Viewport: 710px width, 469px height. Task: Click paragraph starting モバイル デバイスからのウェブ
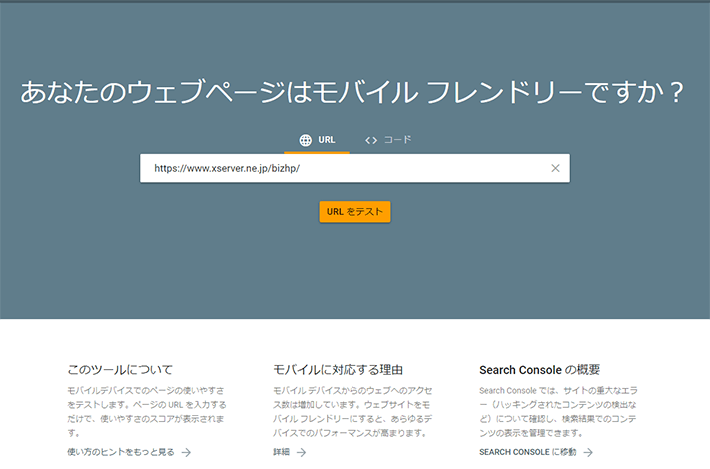point(353,412)
